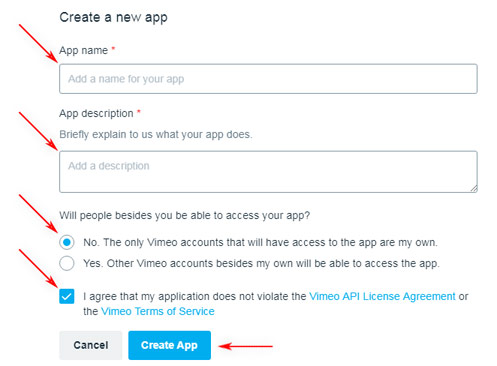Toggle the license agreement checkbox
The height and width of the screenshot is (366, 497).
coord(67,296)
